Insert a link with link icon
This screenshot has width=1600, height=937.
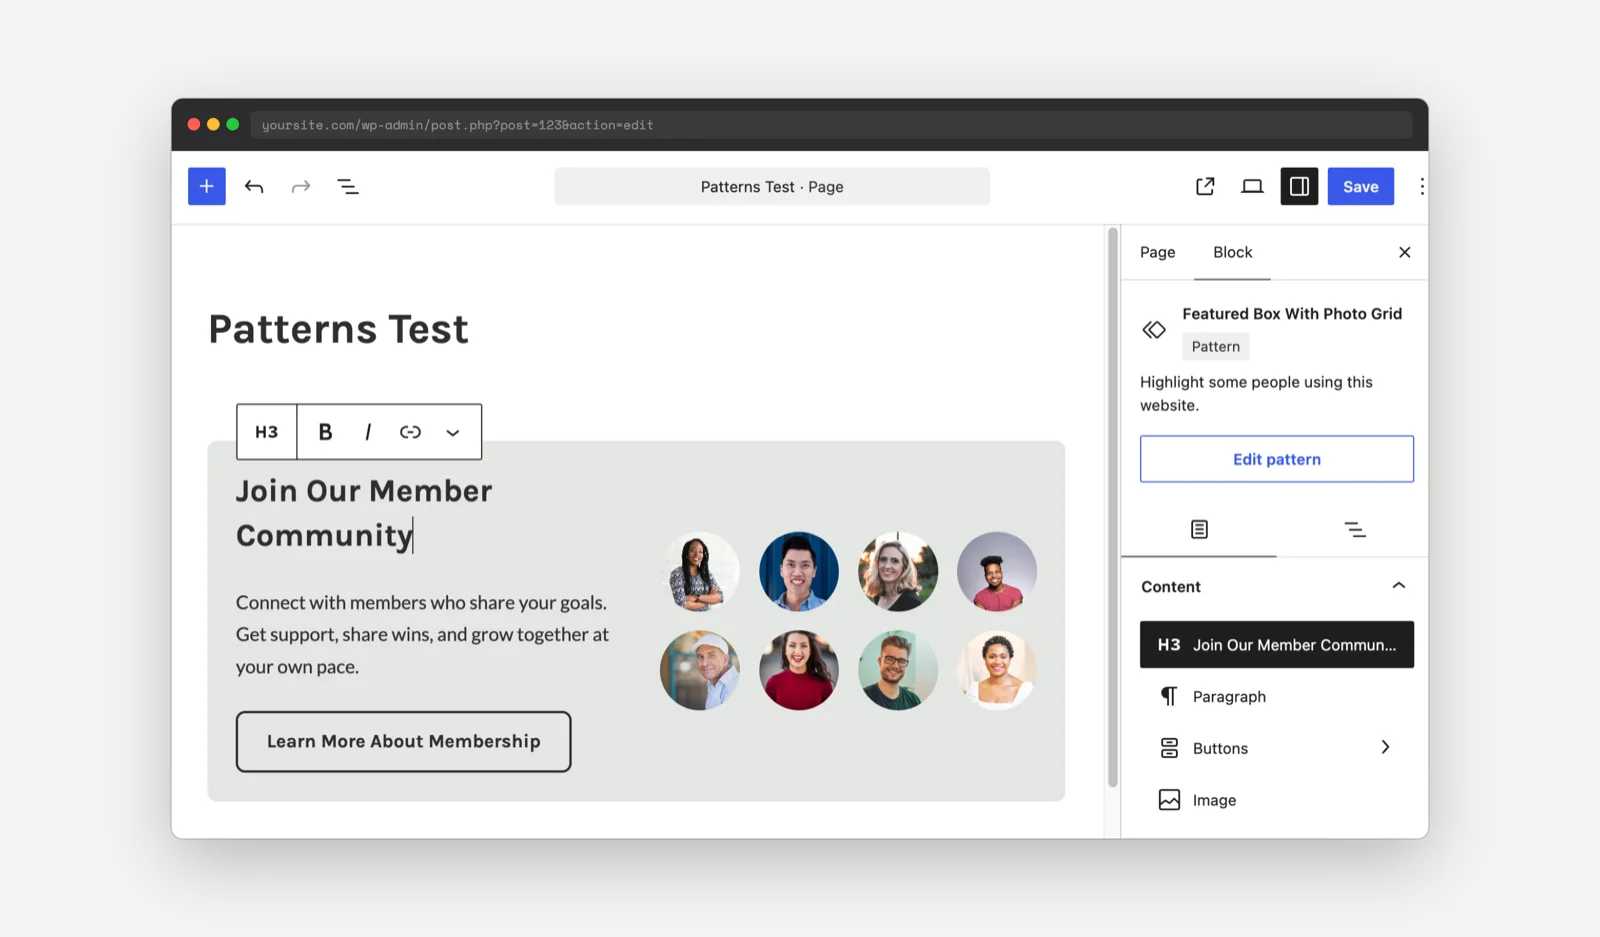tap(410, 432)
